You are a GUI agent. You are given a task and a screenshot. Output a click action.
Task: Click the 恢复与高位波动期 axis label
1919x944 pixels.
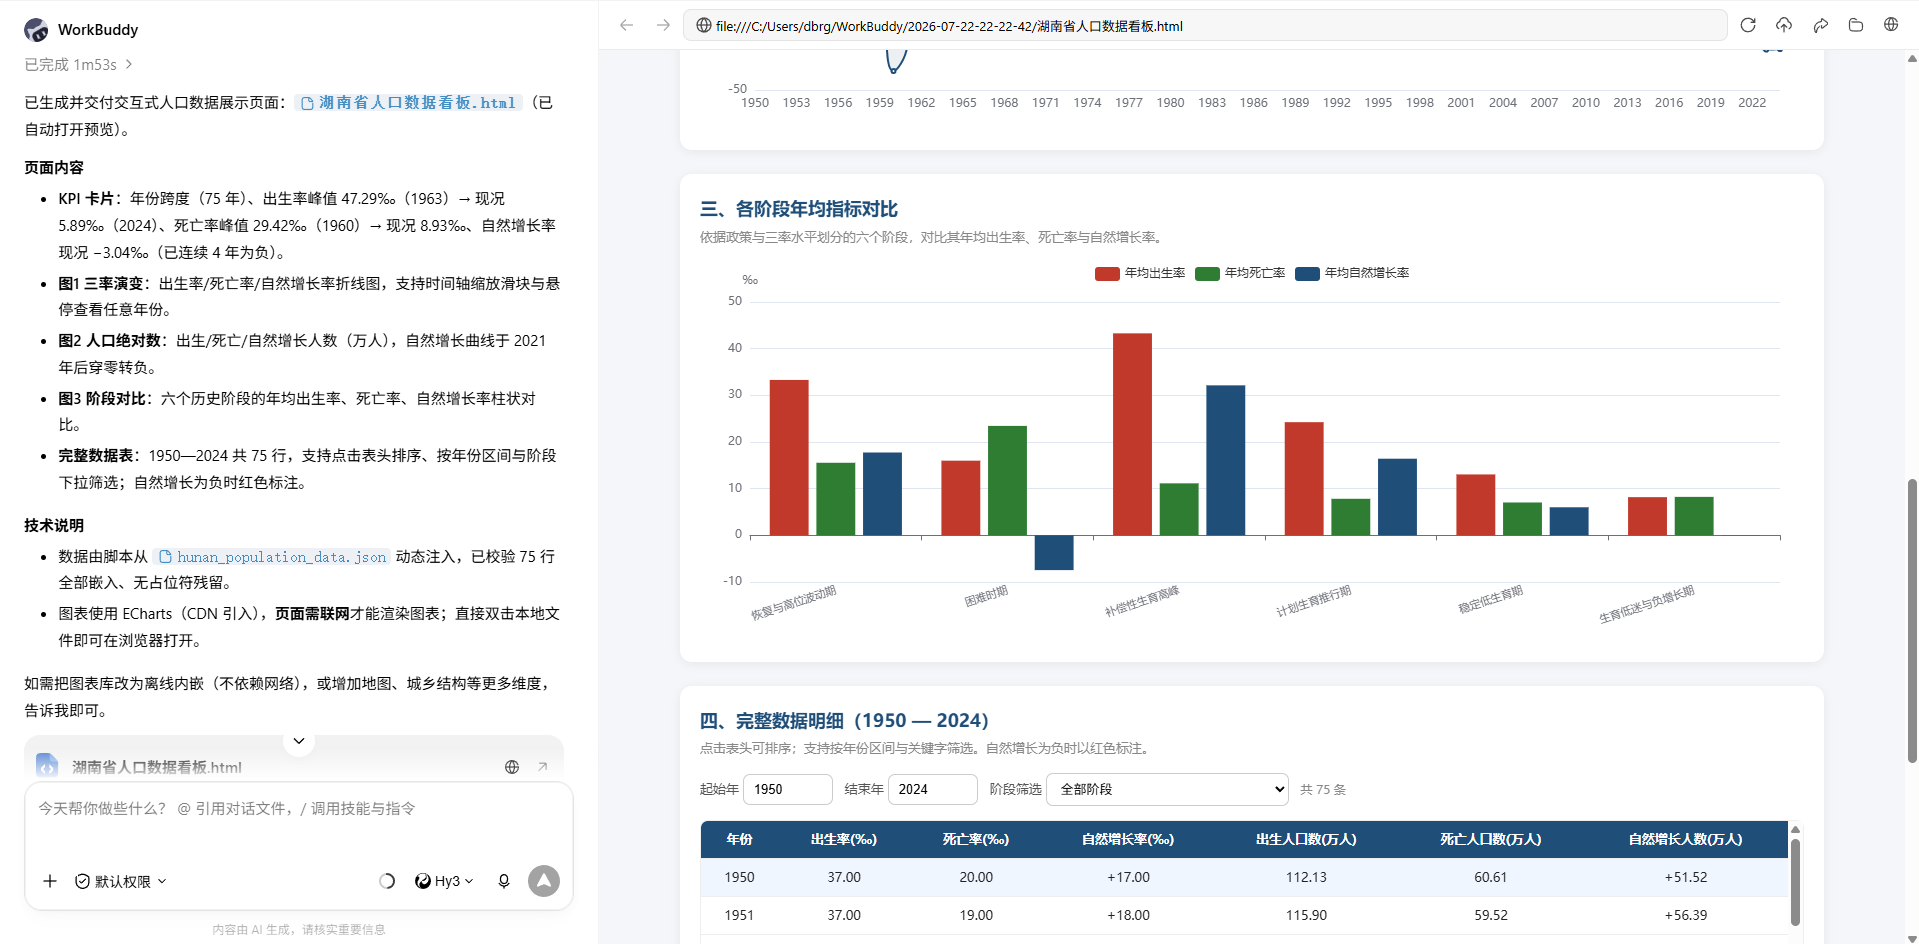tap(794, 603)
